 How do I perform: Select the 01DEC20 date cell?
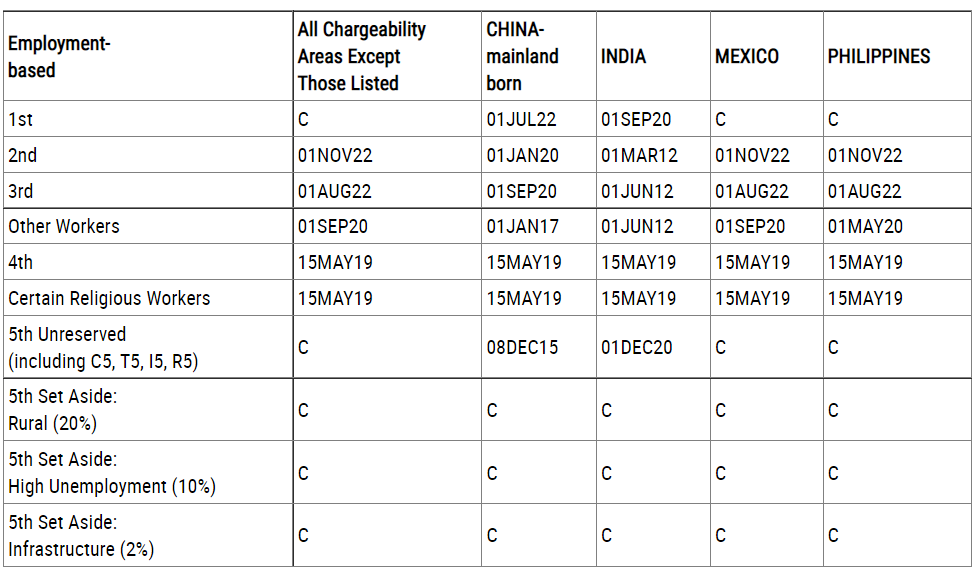[636, 348]
